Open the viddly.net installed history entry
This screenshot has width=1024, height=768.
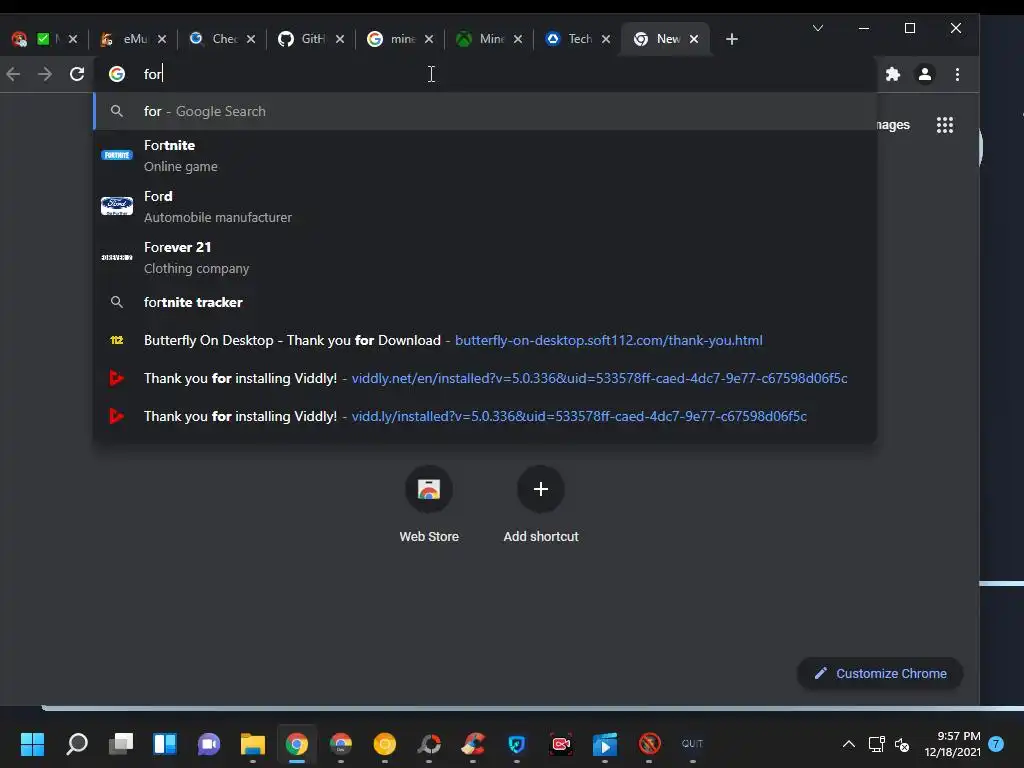(x=485, y=378)
